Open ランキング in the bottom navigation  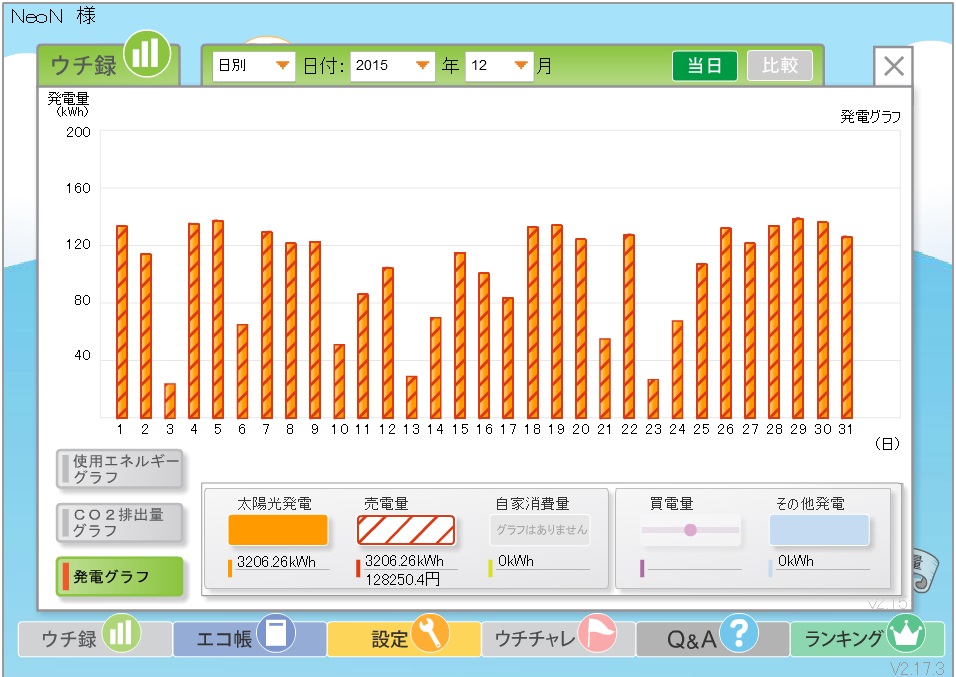pyautogui.click(x=867, y=639)
